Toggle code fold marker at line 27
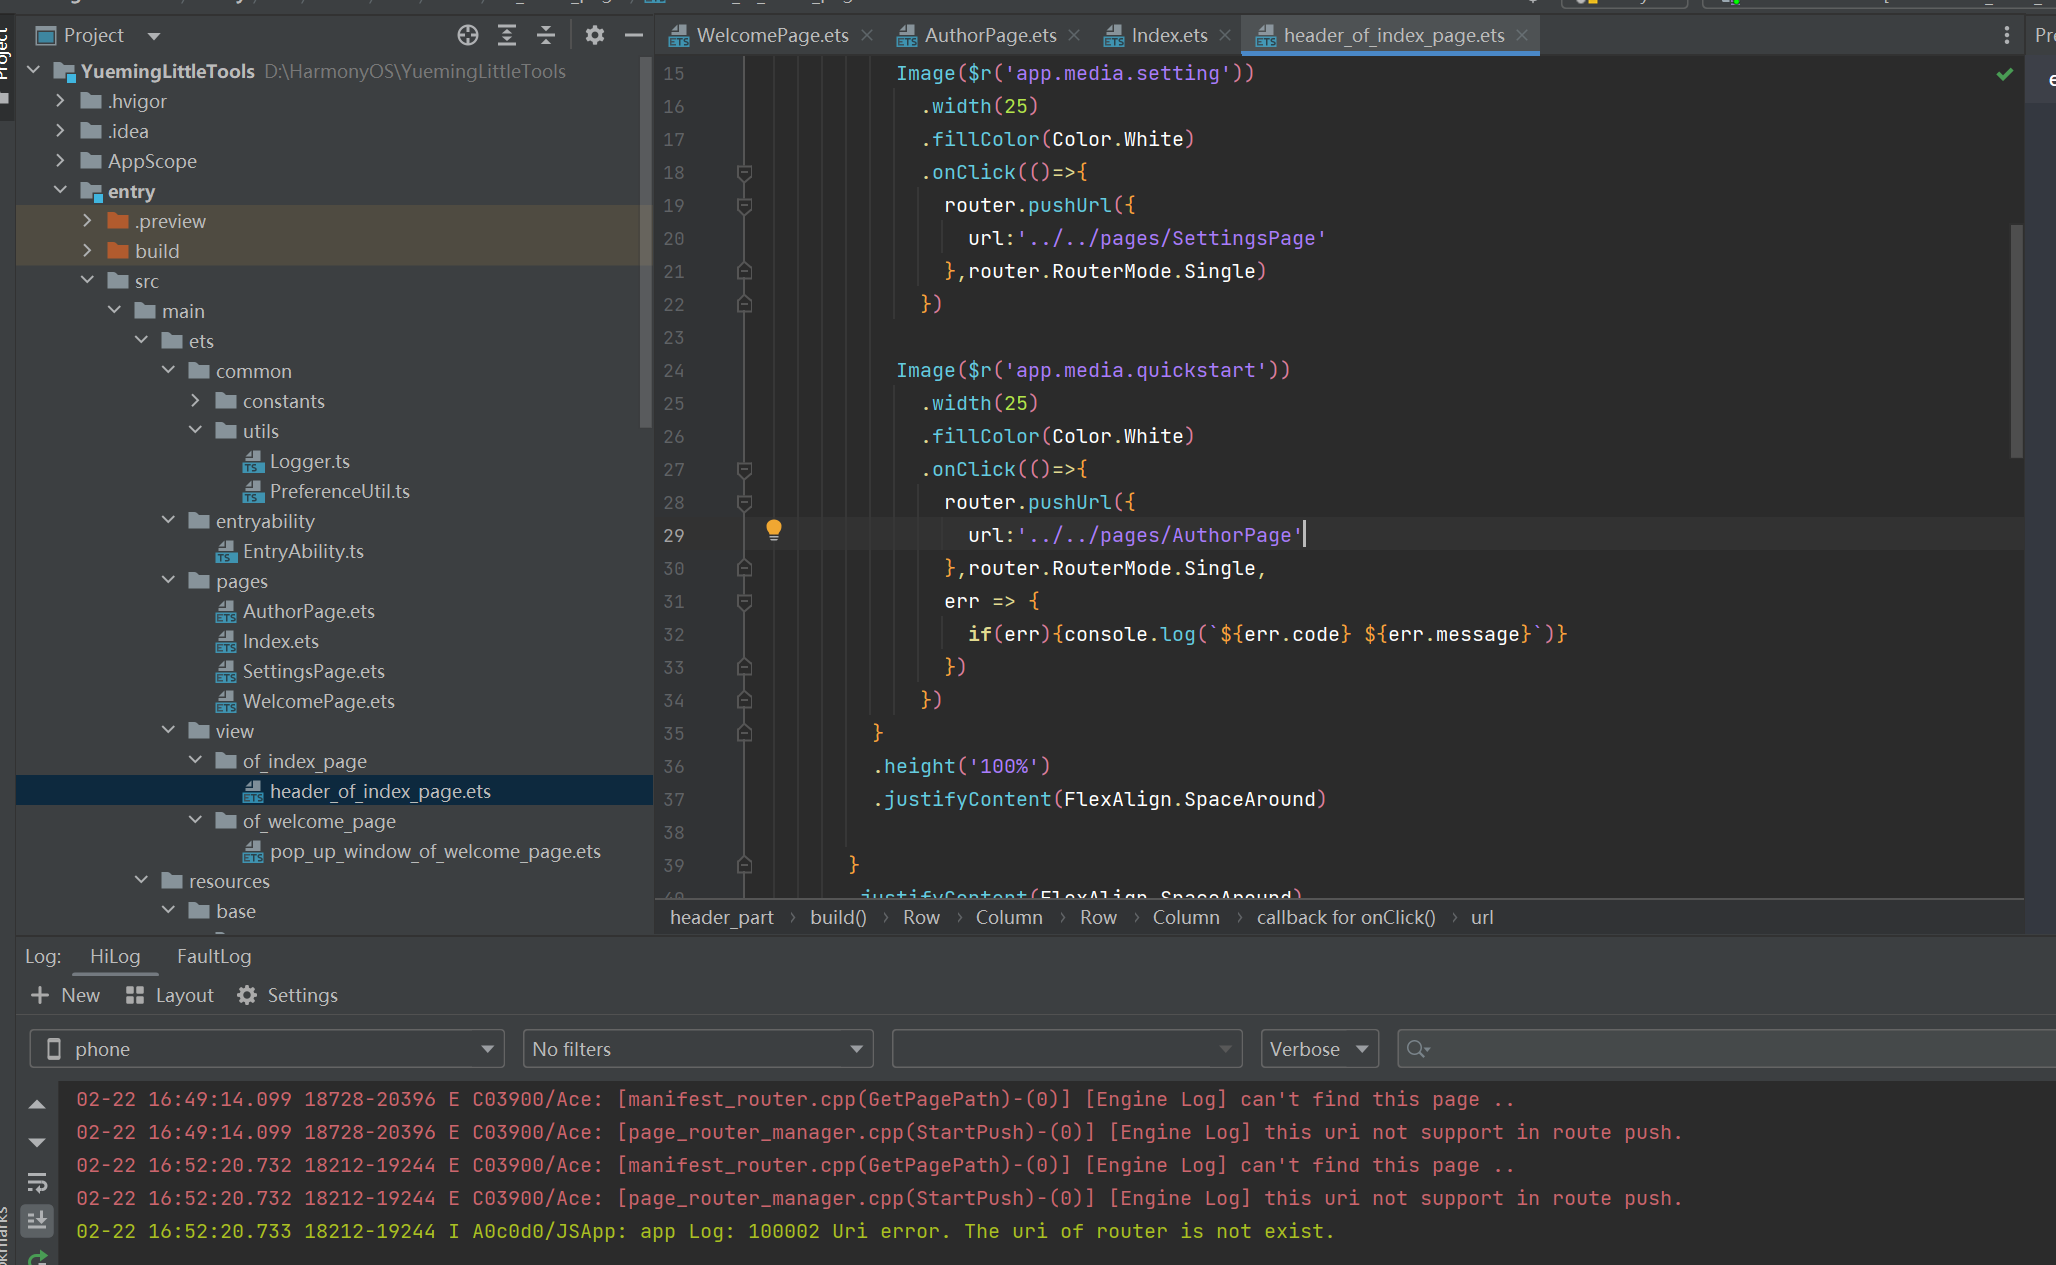The height and width of the screenshot is (1265, 2056). 744,470
